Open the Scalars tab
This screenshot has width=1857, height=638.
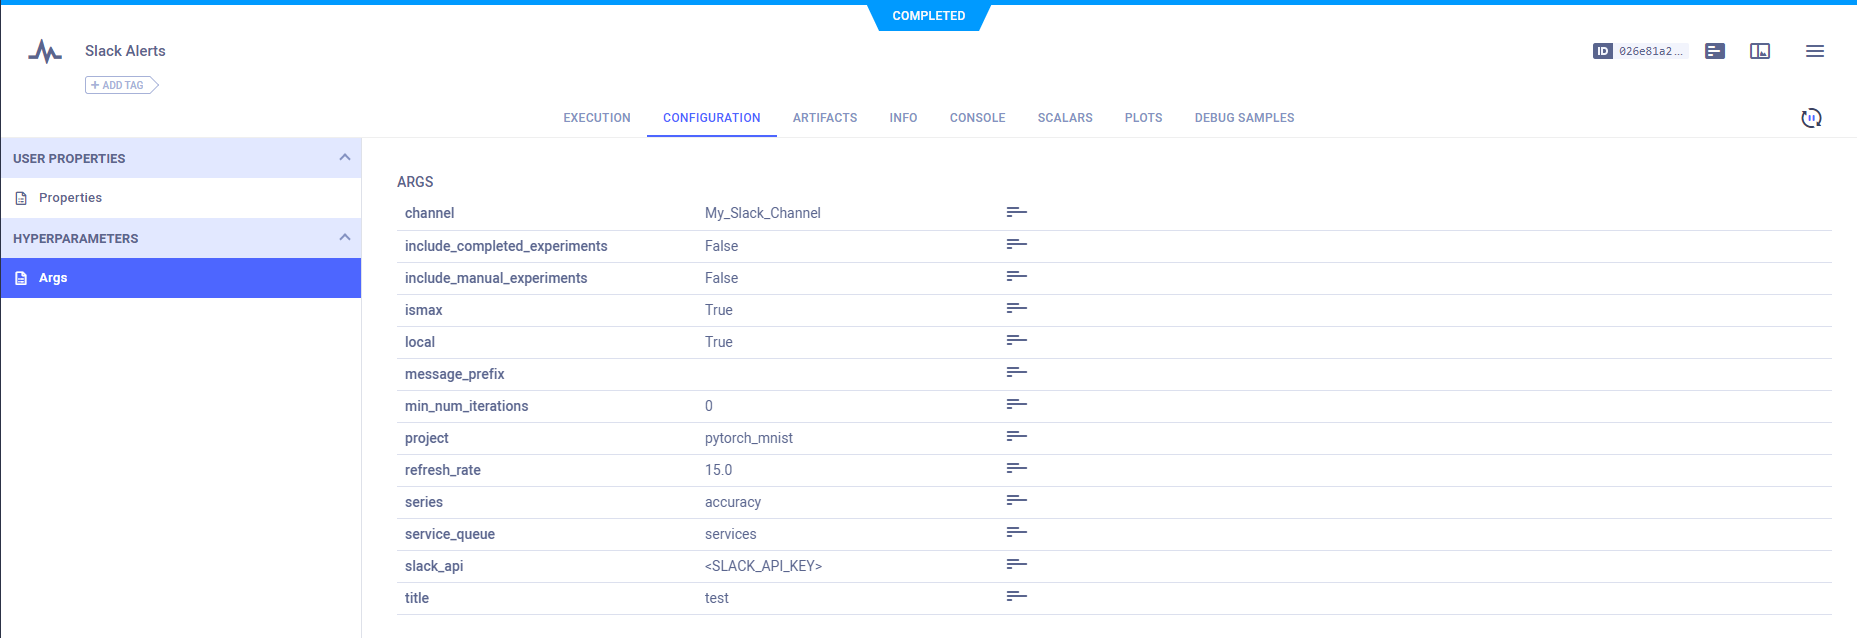tap(1064, 118)
